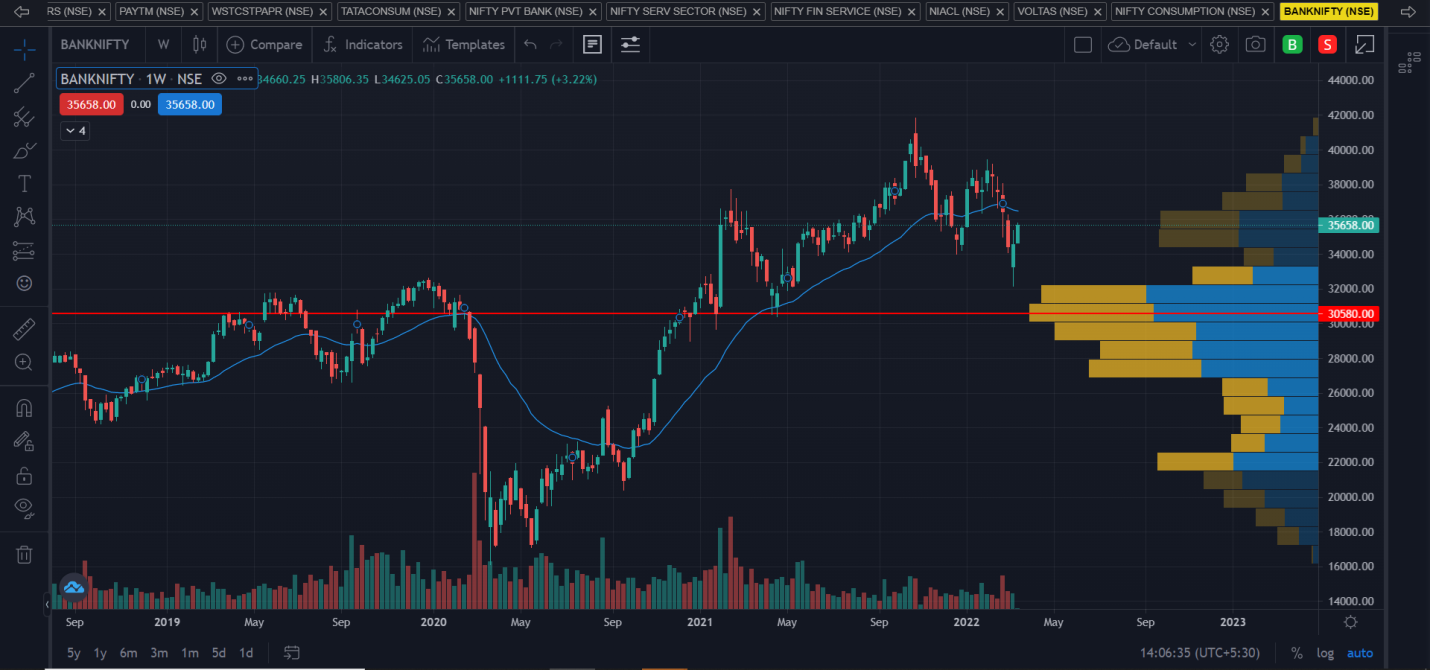This screenshot has width=1430, height=670.
Task: Open the emoji icons tool
Action: [25, 283]
